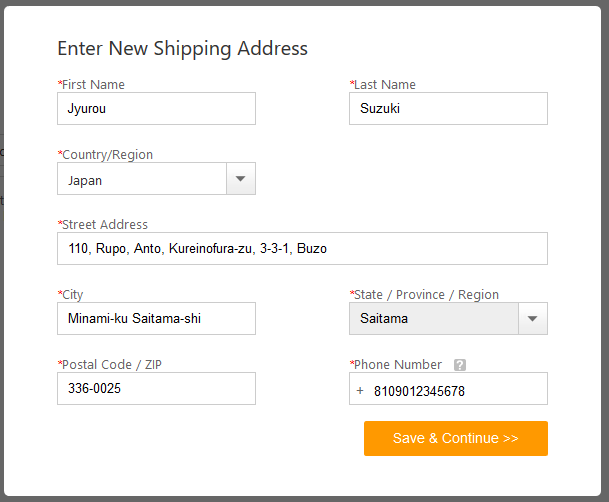The height and width of the screenshot is (502, 609).
Task: Click into the Street Address text box
Action: [302, 249]
